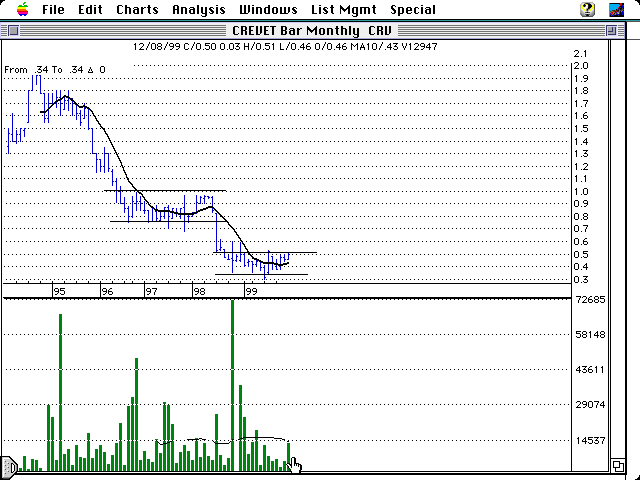Click the 0.5 price axis label
Screen dimensions: 640x480
coord(581,254)
